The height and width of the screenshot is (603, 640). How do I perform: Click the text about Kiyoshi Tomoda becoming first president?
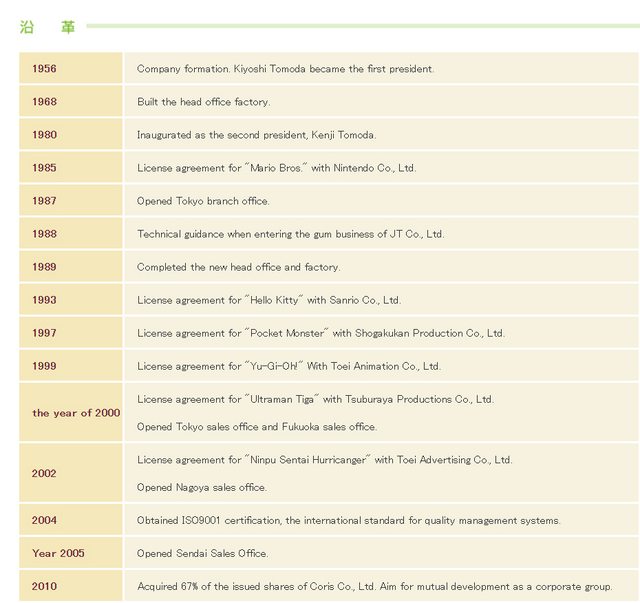click(x=285, y=69)
